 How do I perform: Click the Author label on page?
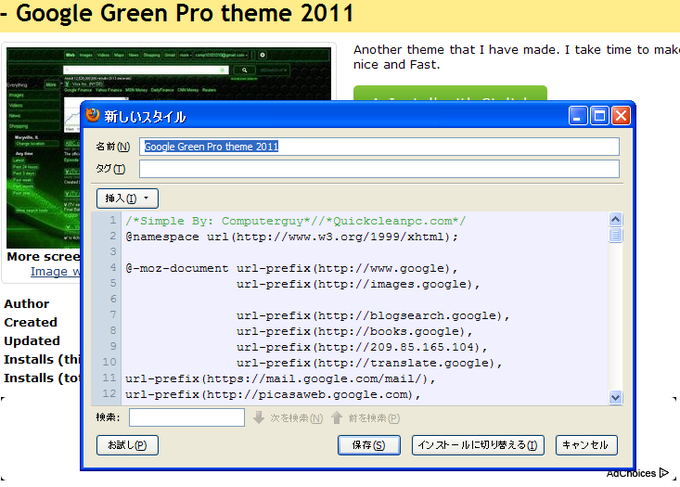coord(26,304)
